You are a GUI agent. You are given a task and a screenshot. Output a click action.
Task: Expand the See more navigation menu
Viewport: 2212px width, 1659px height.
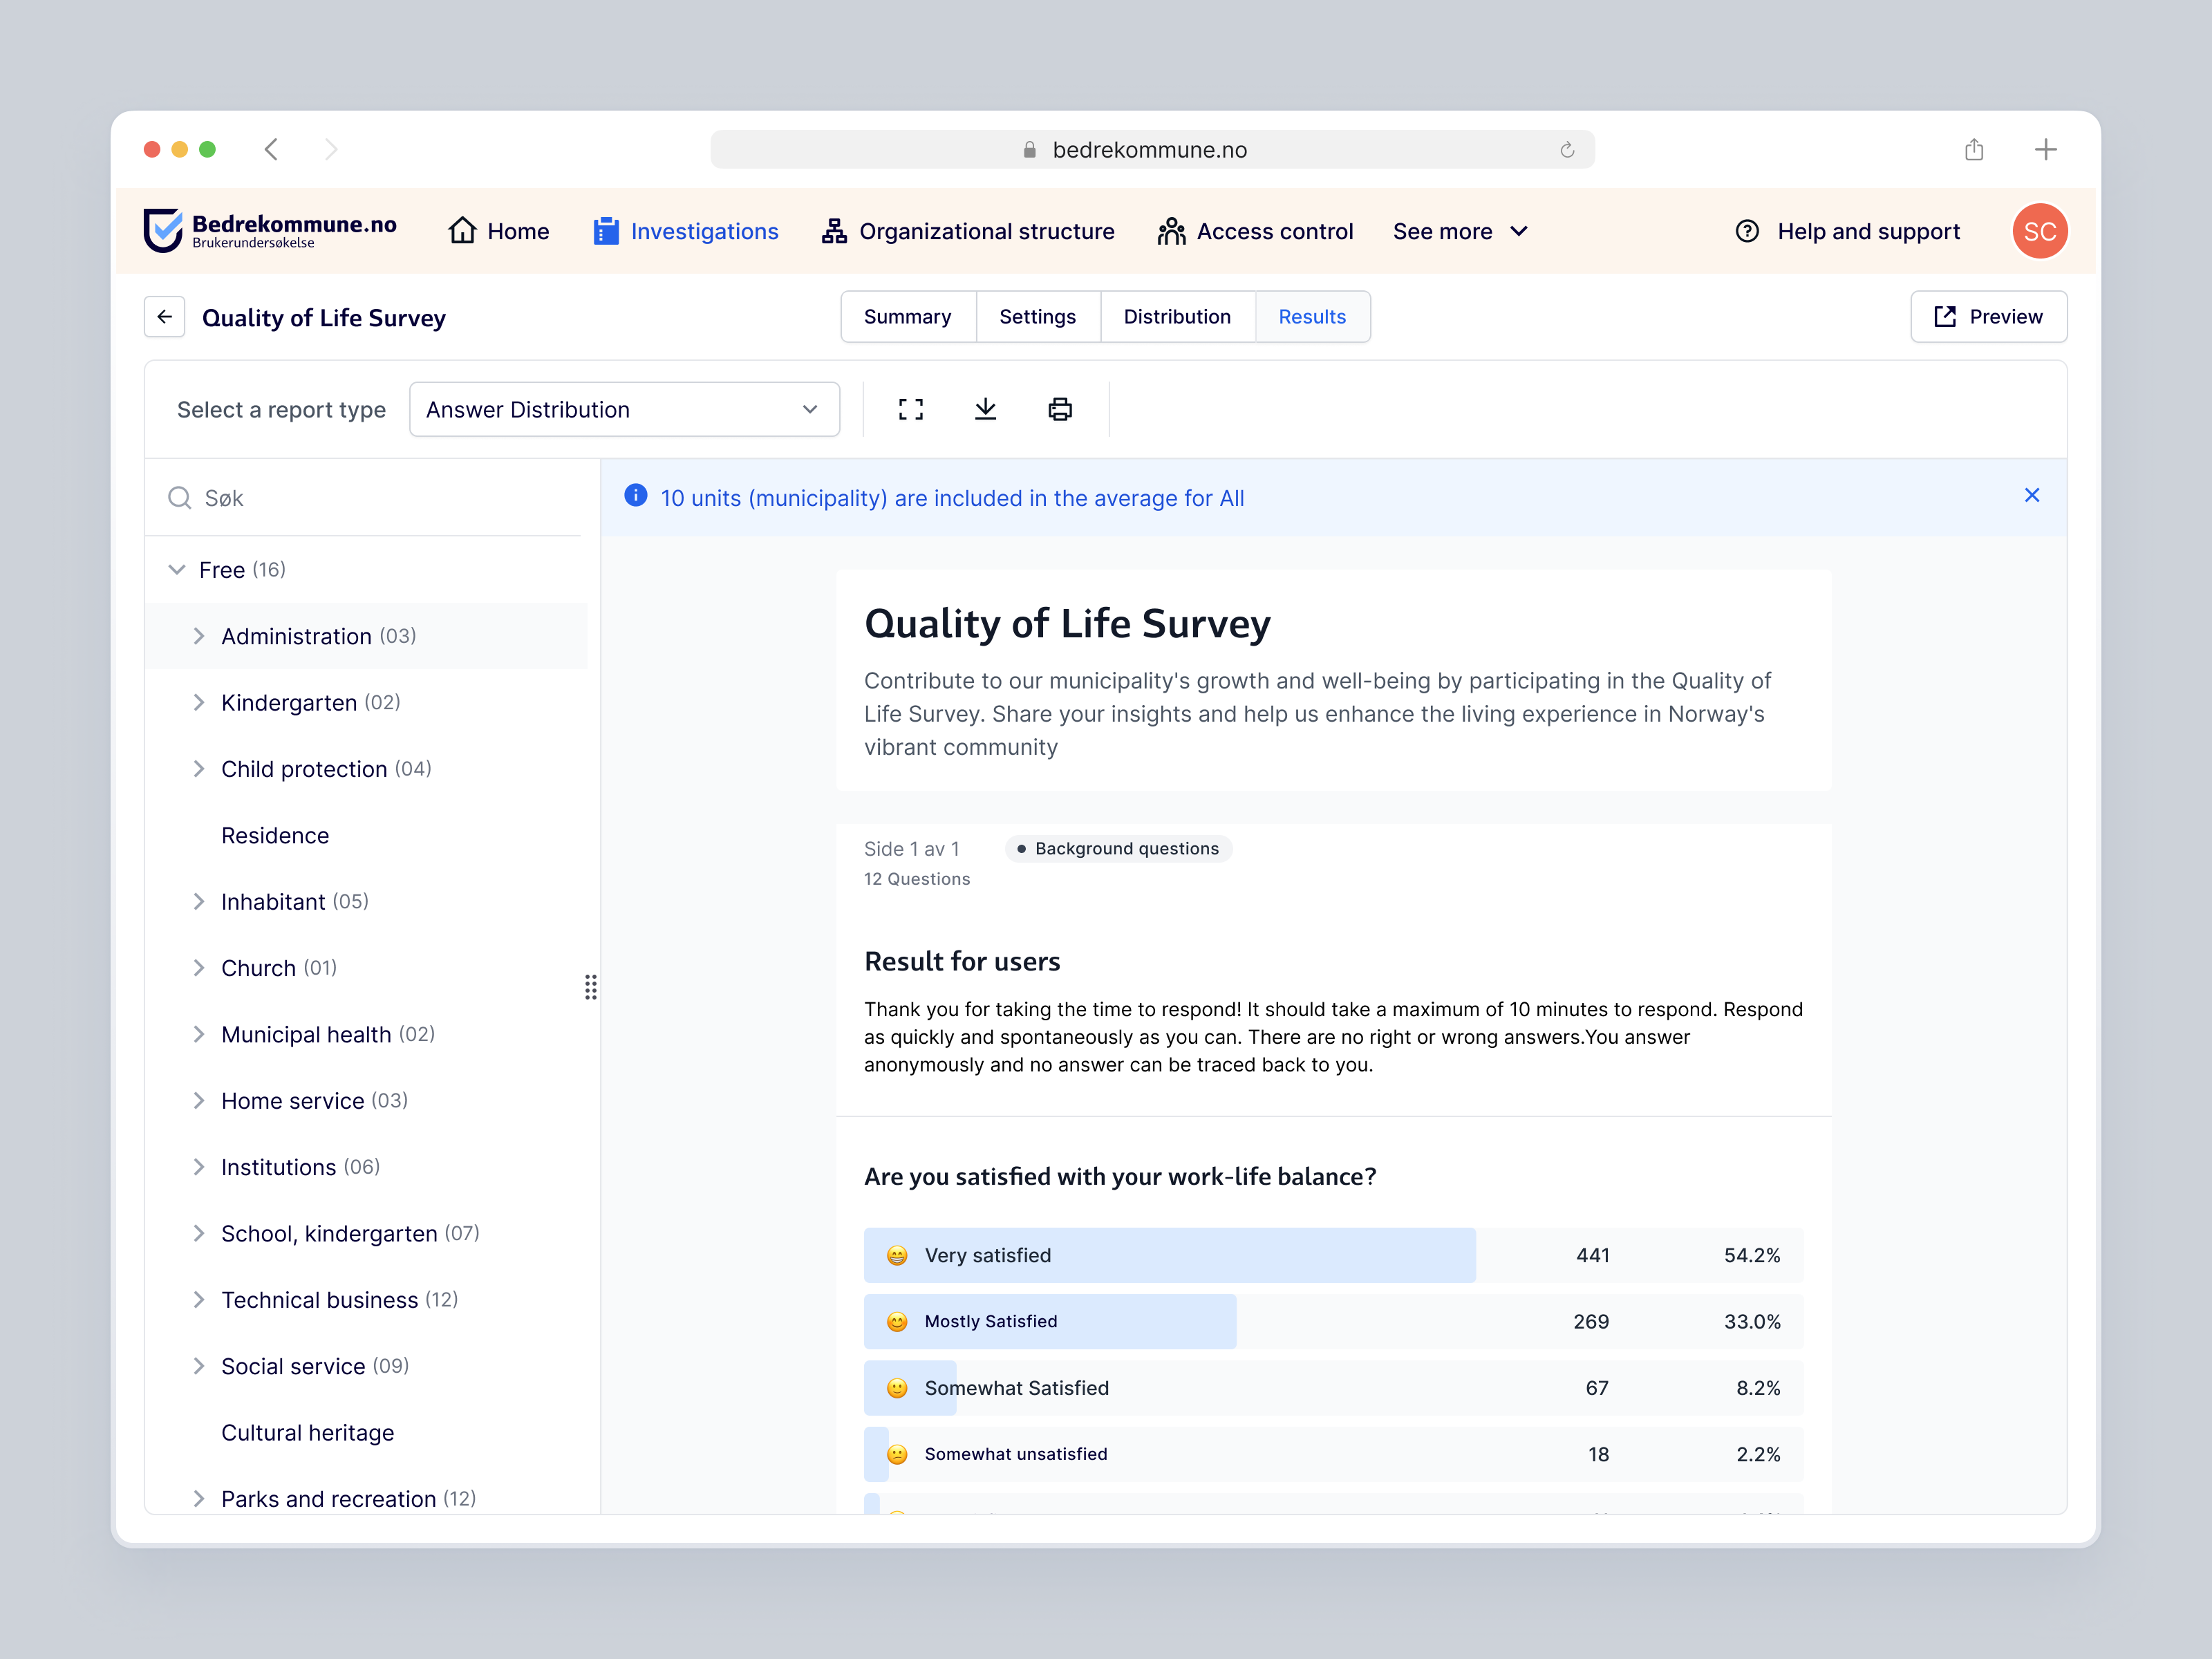pyautogui.click(x=1461, y=231)
